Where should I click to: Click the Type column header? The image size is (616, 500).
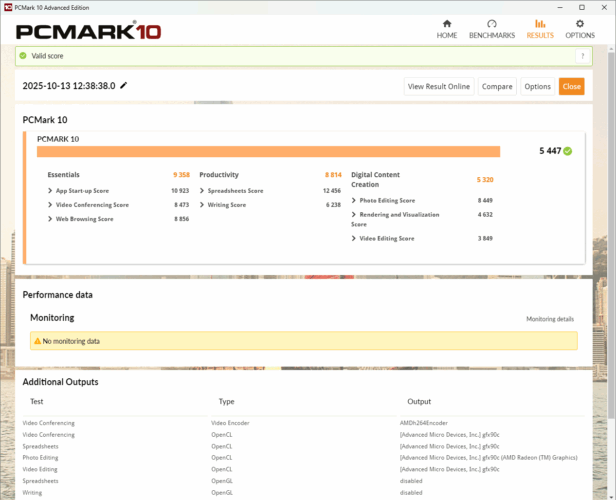coord(226,401)
